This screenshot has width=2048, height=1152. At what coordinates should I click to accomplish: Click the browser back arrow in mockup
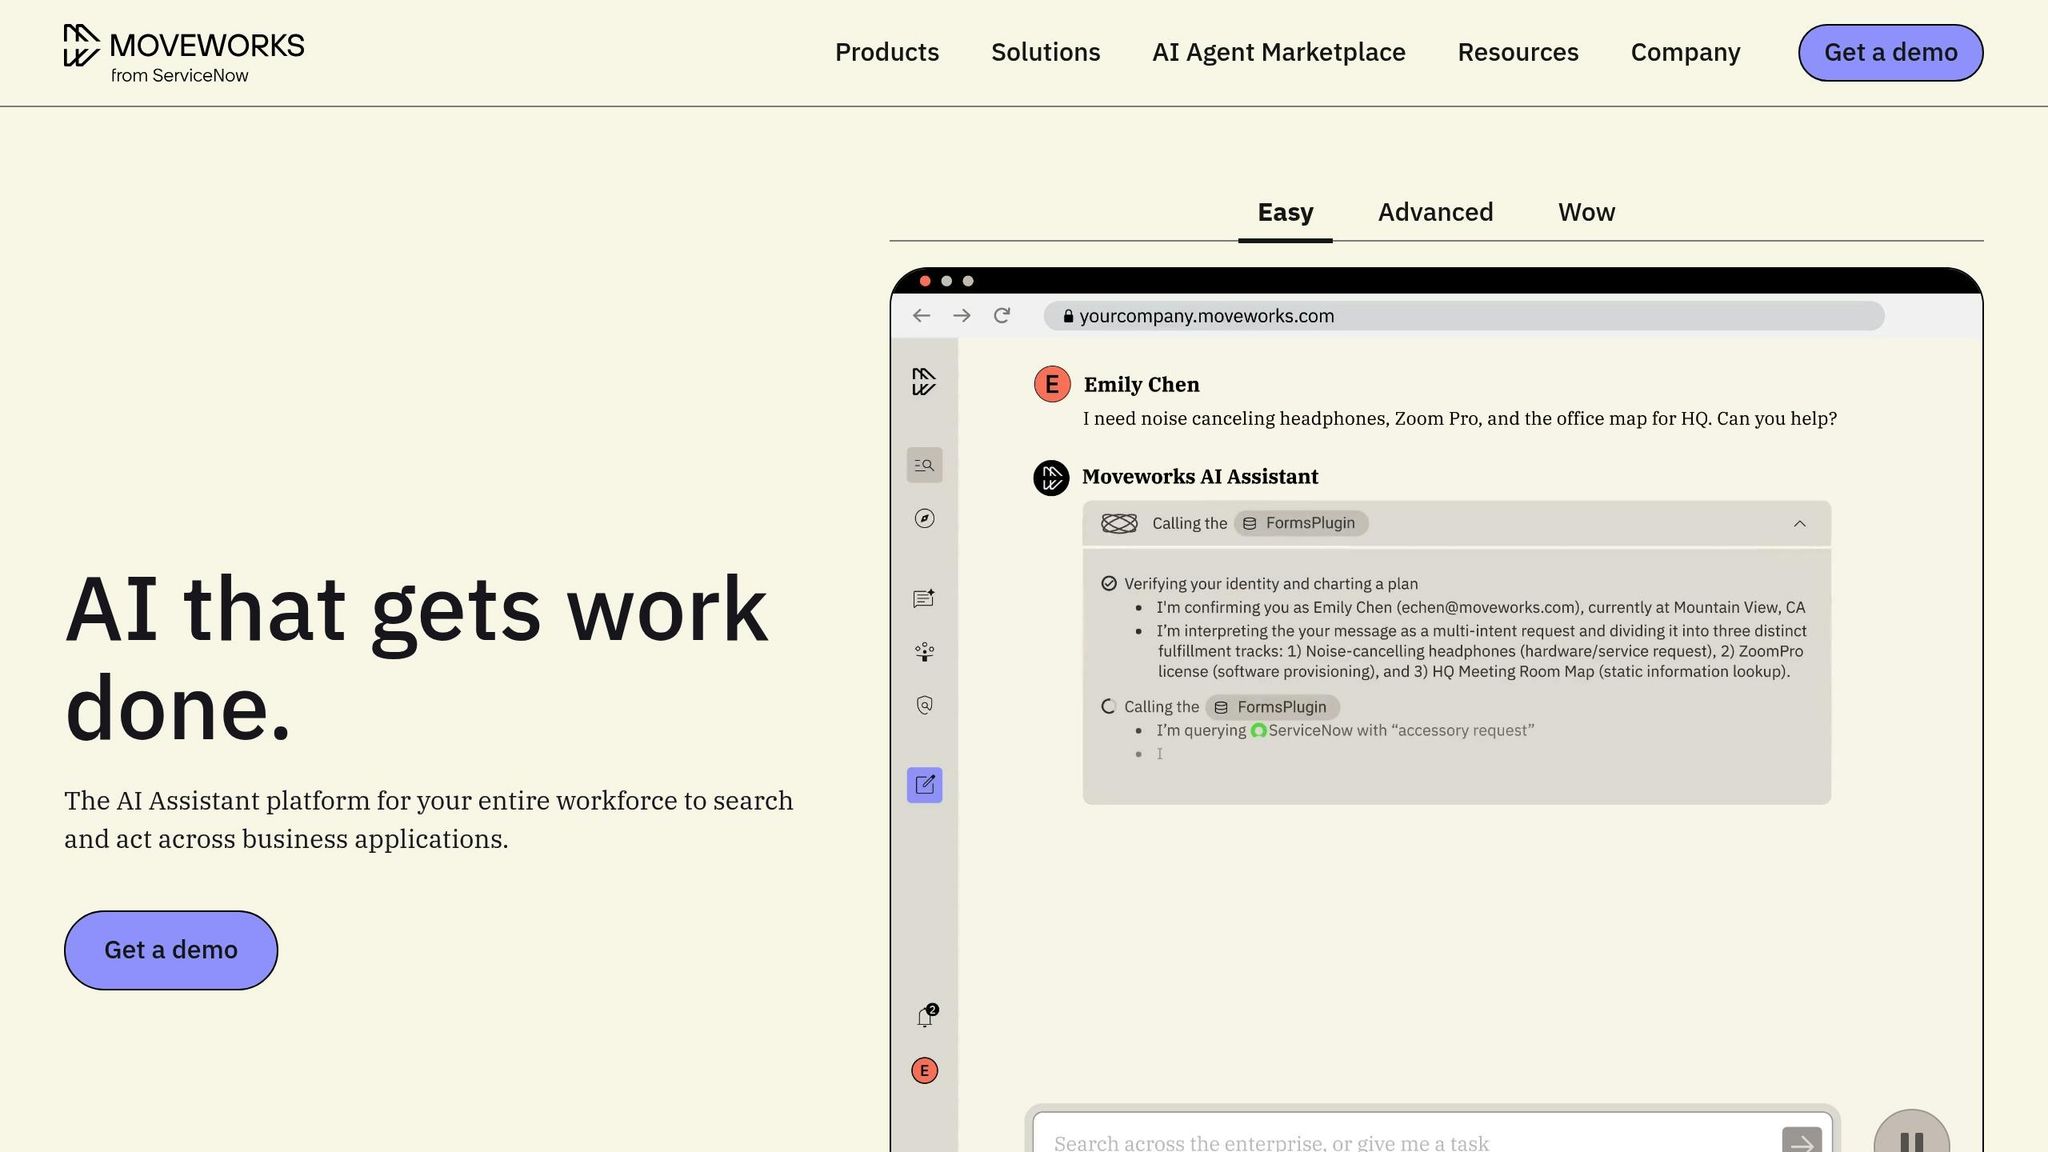pyautogui.click(x=921, y=315)
